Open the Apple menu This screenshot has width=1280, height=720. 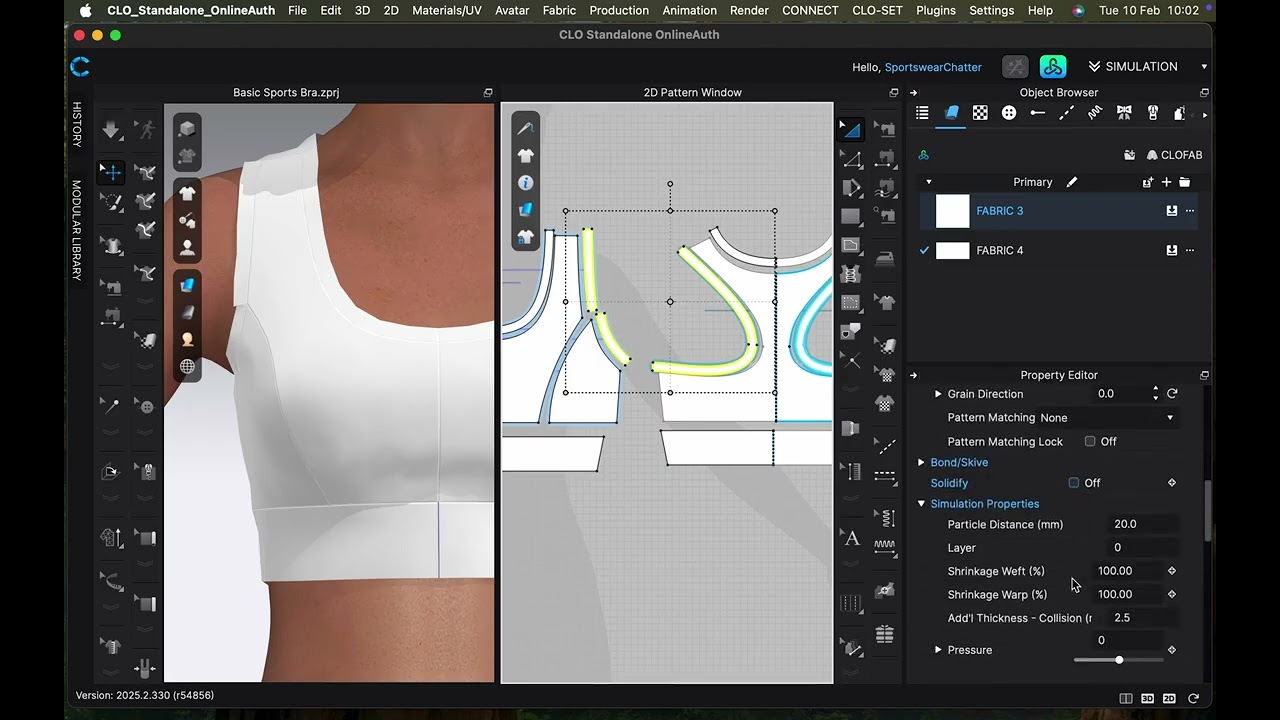point(85,10)
